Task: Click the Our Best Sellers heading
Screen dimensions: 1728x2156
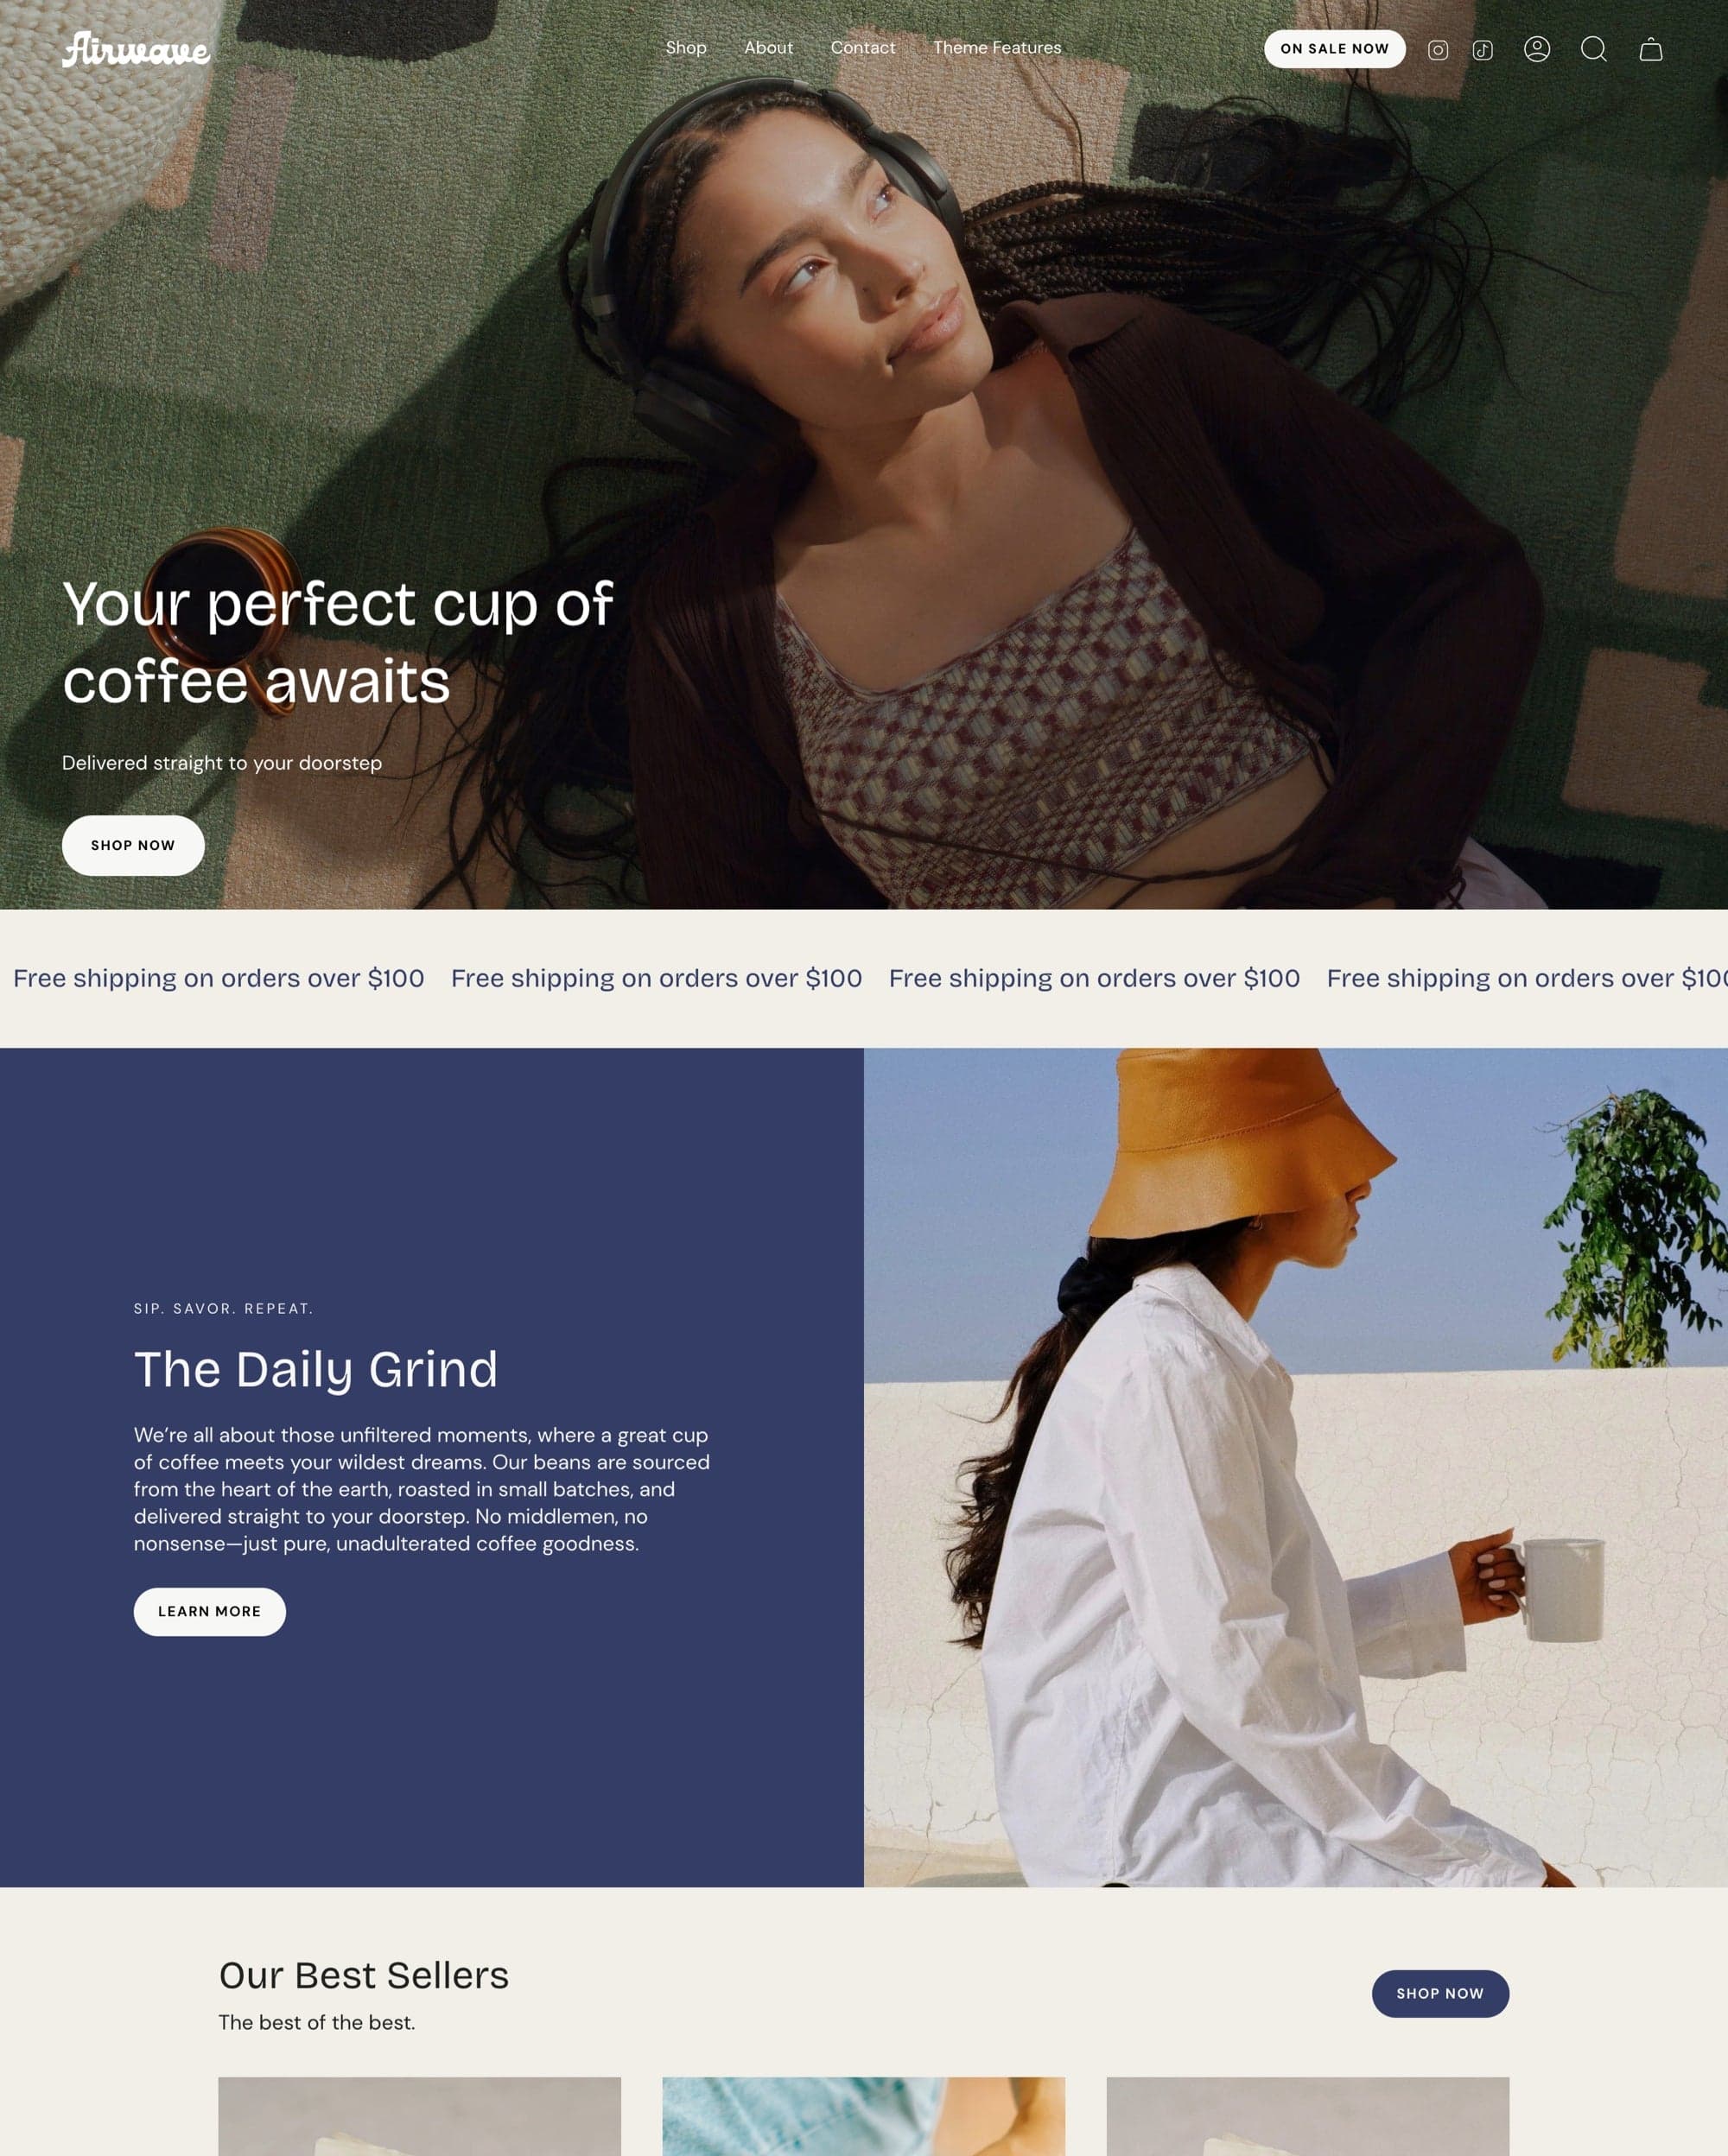Action: [364, 1975]
